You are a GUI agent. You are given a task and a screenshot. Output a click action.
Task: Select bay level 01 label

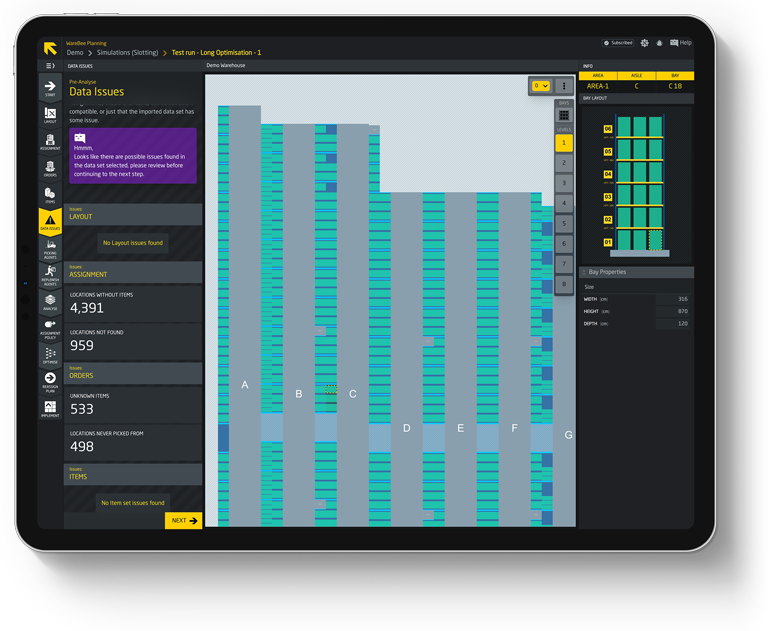pyautogui.click(x=608, y=242)
